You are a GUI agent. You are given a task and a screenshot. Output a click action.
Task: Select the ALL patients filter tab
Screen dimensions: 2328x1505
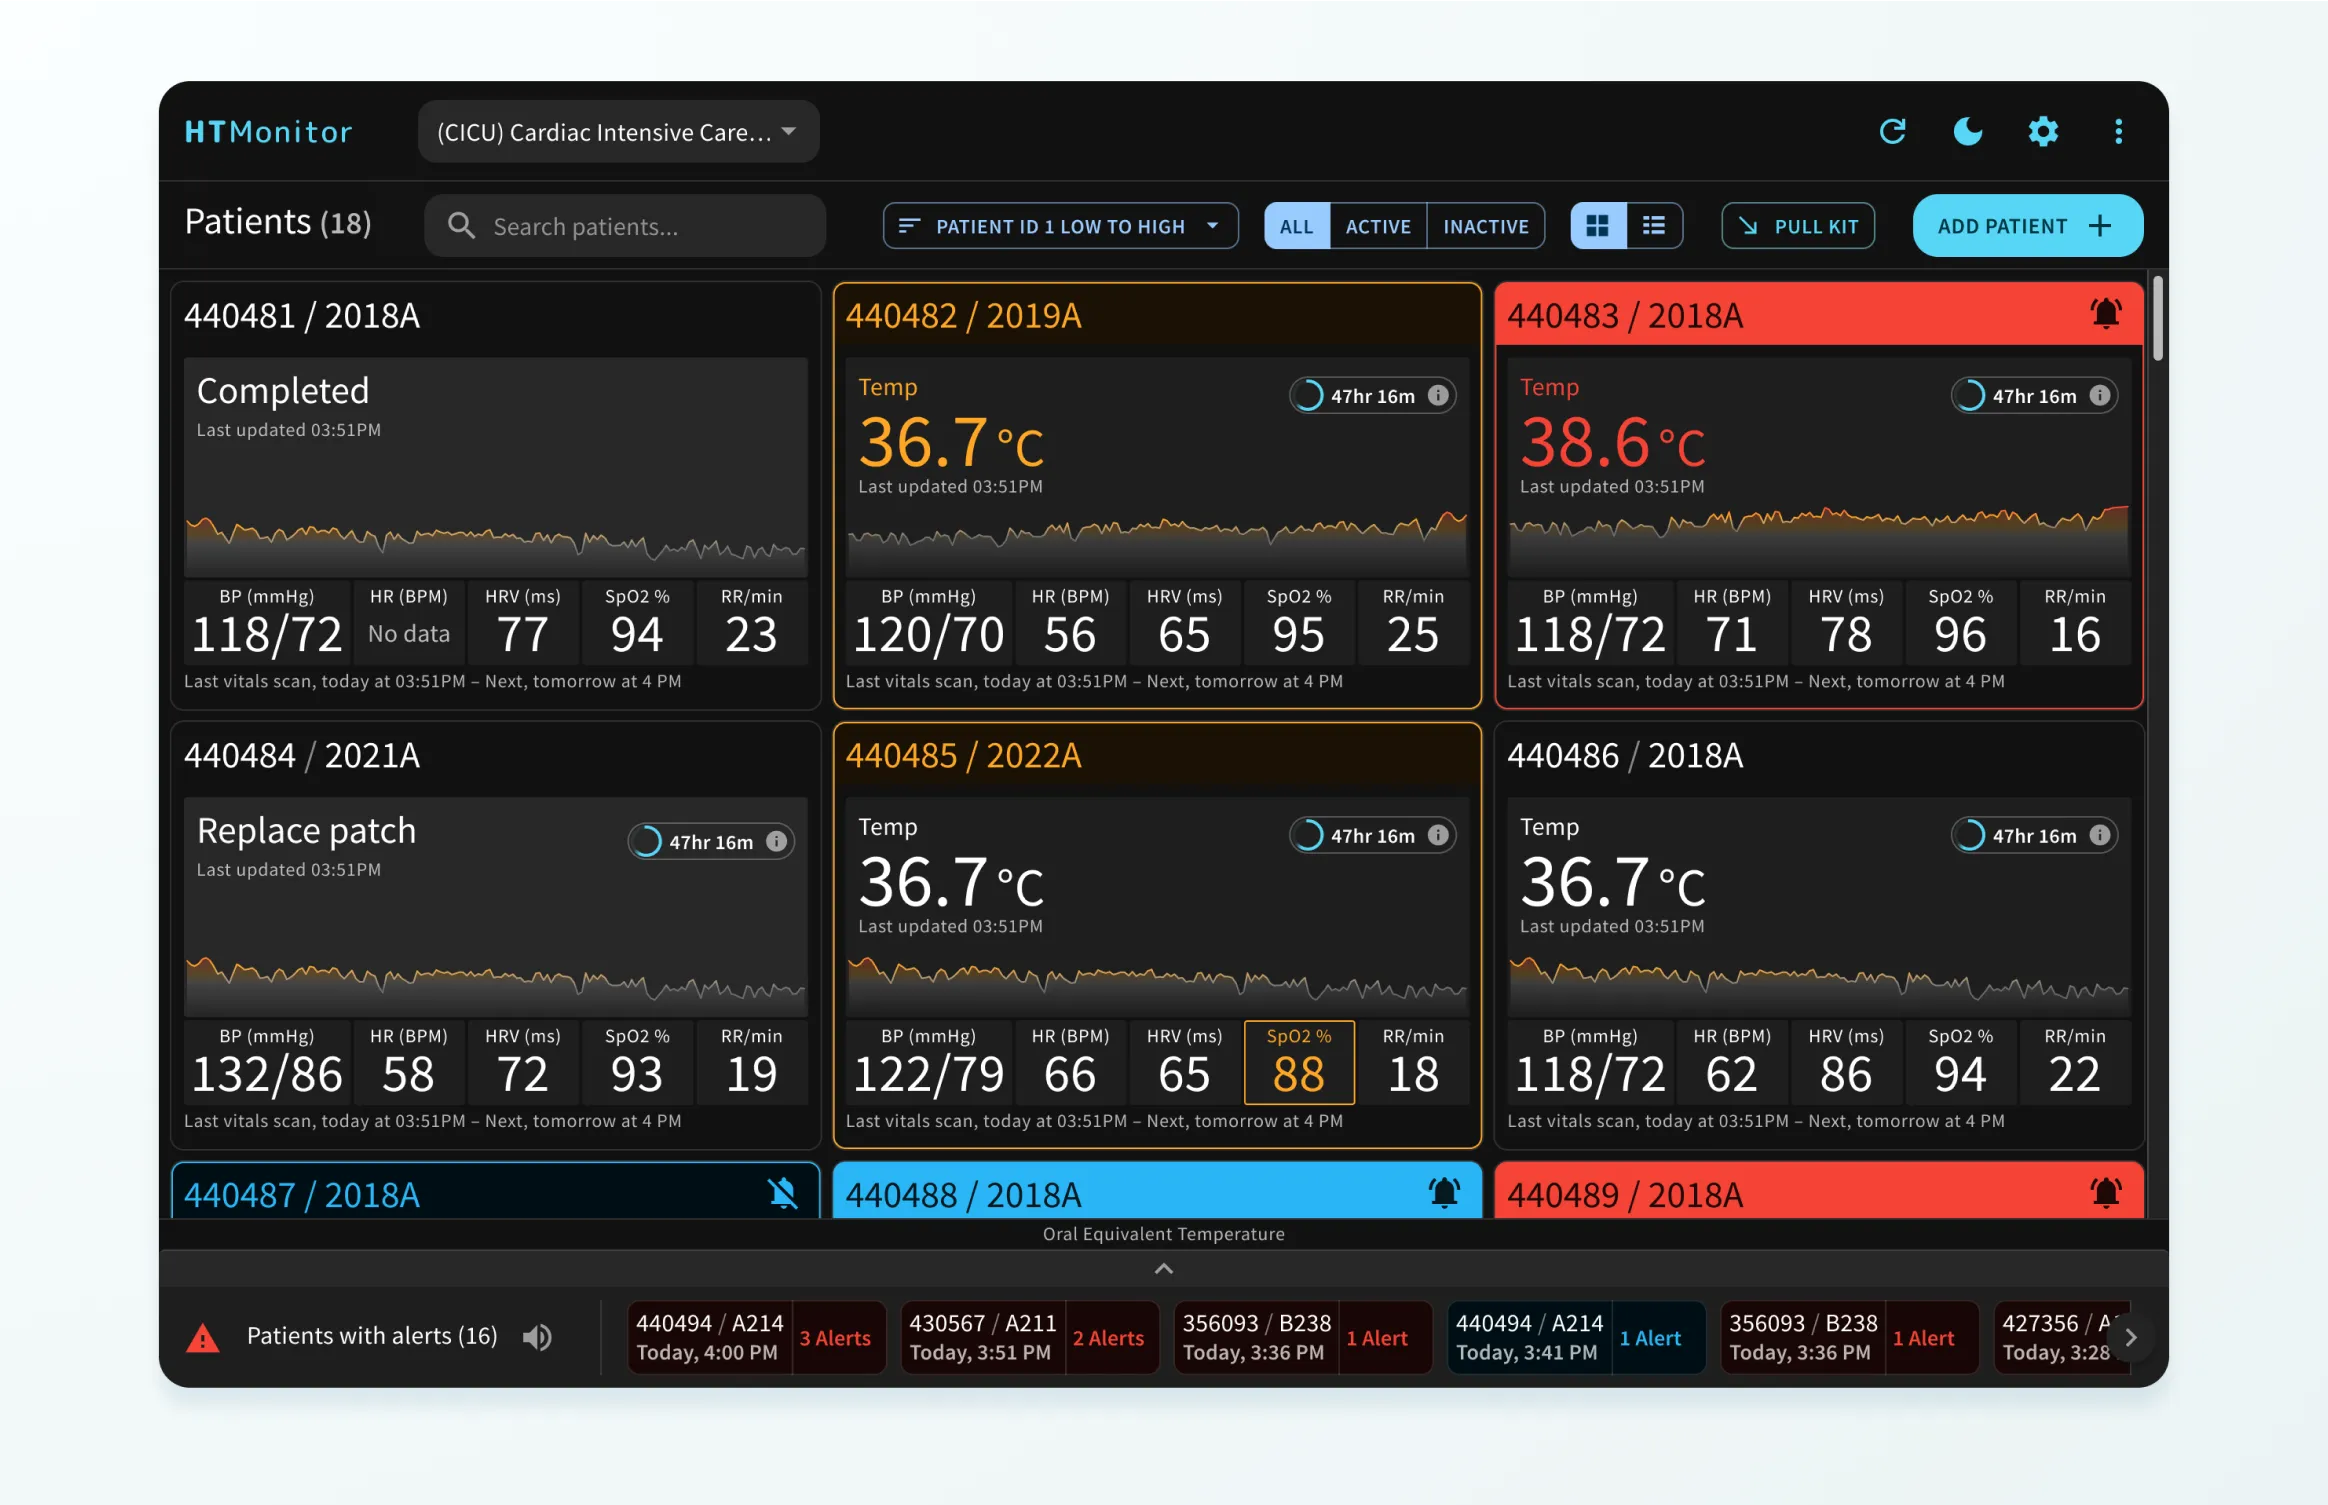coord(1296,226)
